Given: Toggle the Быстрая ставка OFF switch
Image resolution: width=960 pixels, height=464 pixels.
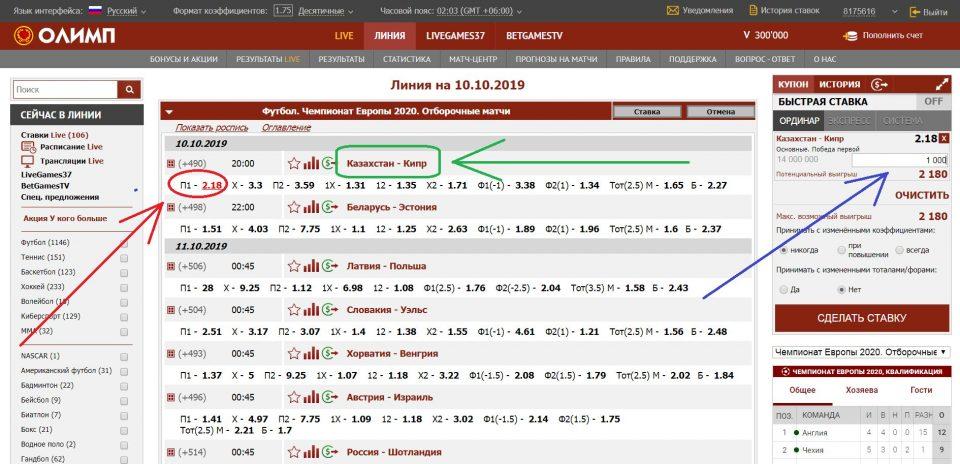Looking at the screenshot, I should click(x=932, y=102).
